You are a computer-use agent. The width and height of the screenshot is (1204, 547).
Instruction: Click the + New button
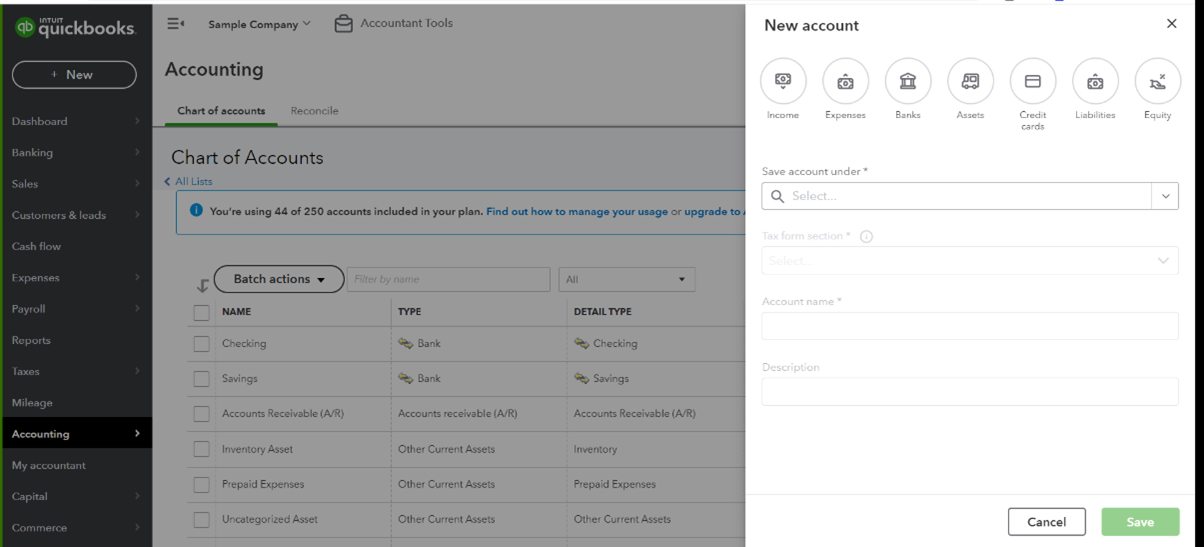coord(74,75)
